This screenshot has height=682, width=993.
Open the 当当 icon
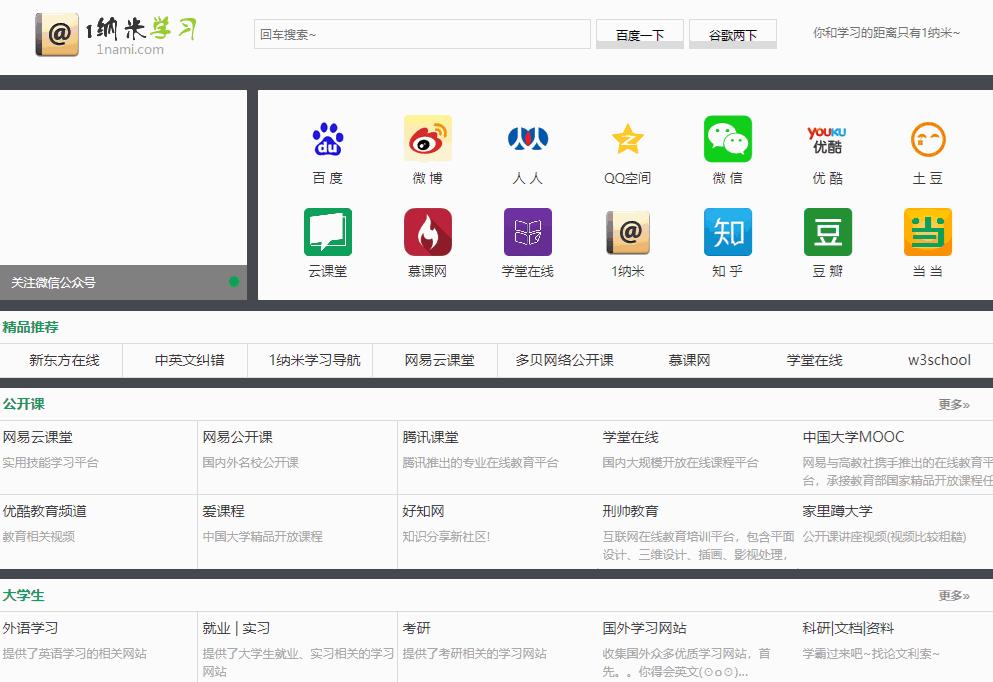(x=926, y=232)
